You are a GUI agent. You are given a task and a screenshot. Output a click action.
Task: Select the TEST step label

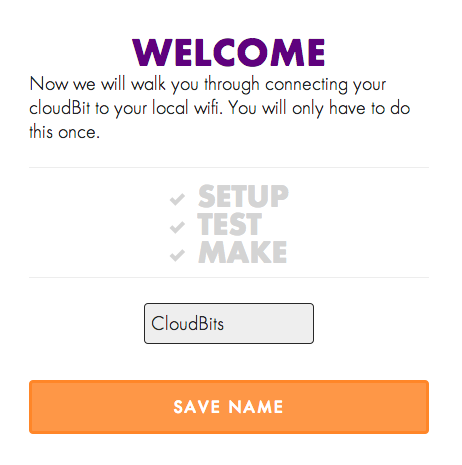coord(230,224)
